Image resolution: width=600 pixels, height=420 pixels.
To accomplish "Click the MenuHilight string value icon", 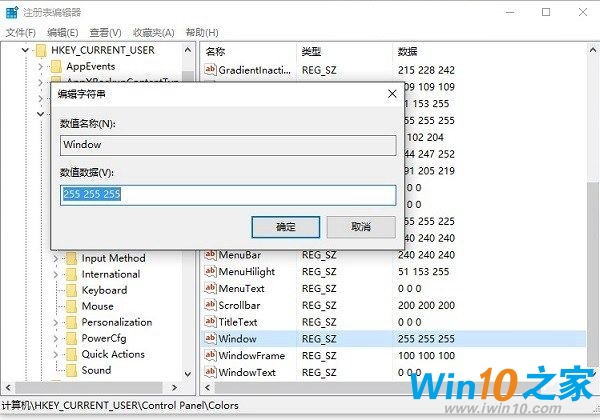I will tap(210, 271).
